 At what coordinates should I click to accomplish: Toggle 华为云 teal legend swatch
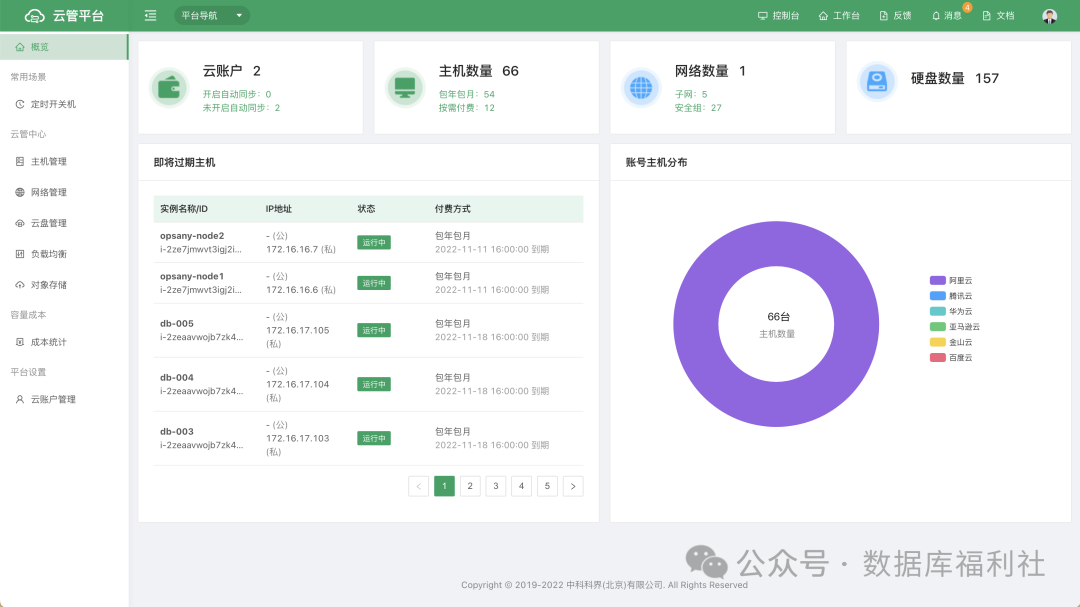point(937,311)
